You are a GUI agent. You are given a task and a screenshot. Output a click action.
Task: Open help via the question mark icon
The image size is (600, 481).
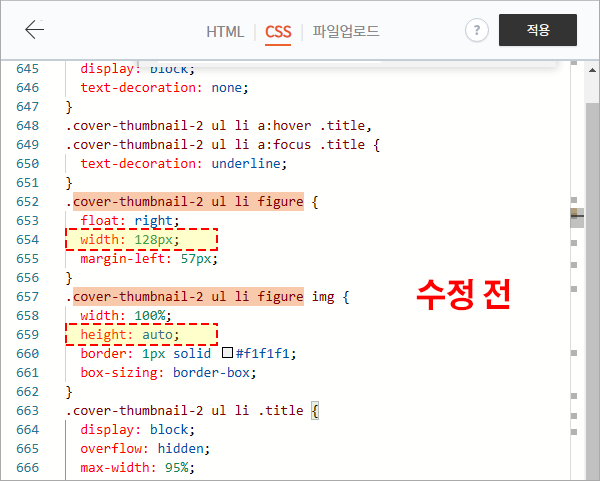(476, 30)
